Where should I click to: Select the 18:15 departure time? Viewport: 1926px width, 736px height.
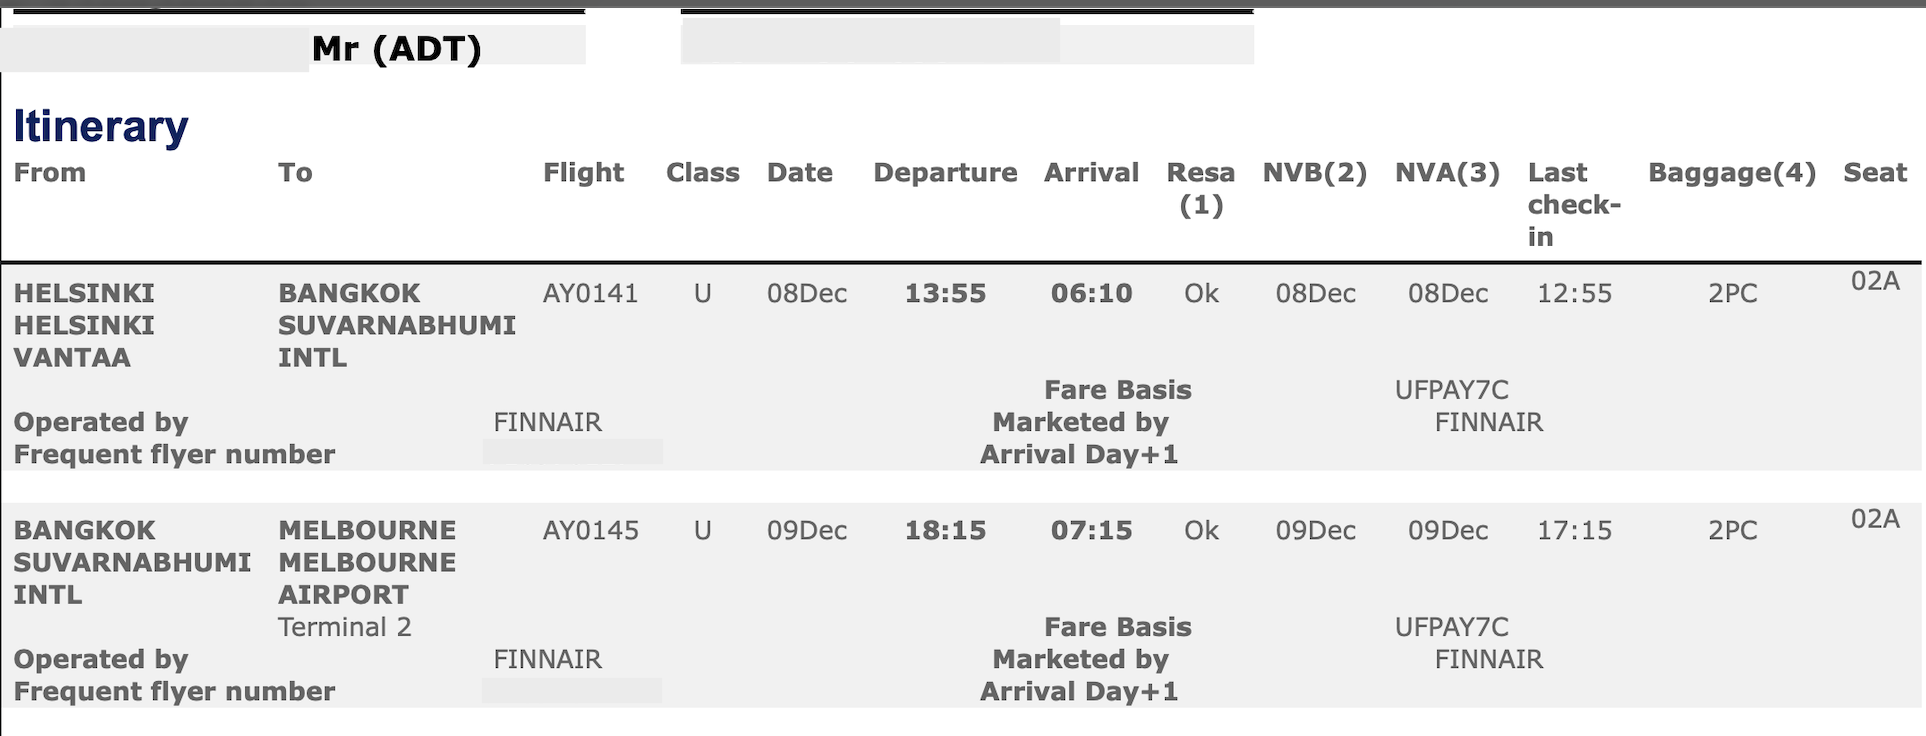pos(945,531)
